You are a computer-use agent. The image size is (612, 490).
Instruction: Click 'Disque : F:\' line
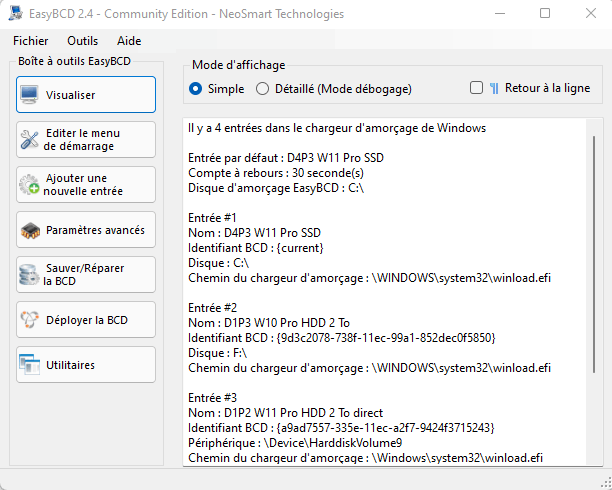(217, 353)
